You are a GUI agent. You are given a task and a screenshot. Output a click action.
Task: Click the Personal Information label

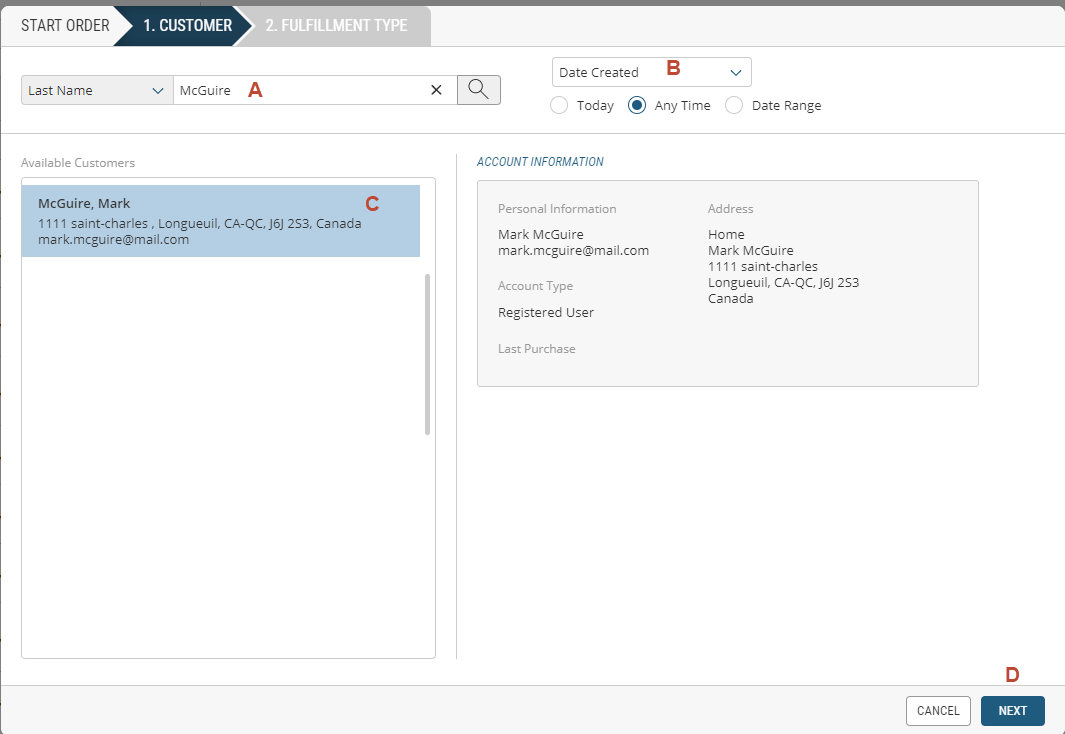tap(557, 208)
